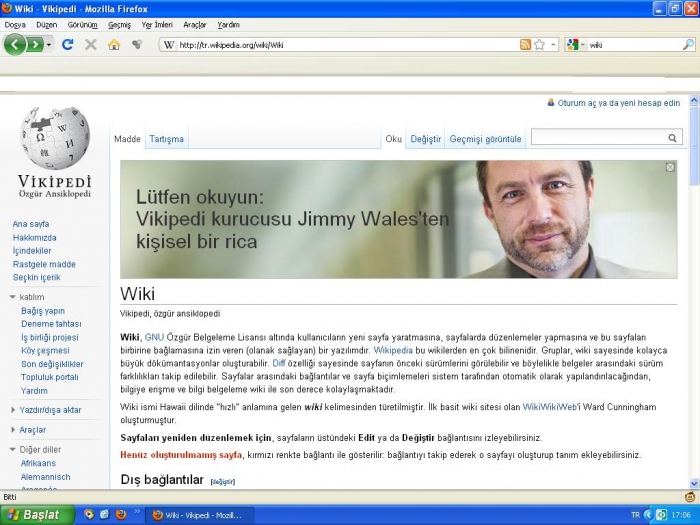Subscribe using the orange RSS feed icon

click(525, 44)
